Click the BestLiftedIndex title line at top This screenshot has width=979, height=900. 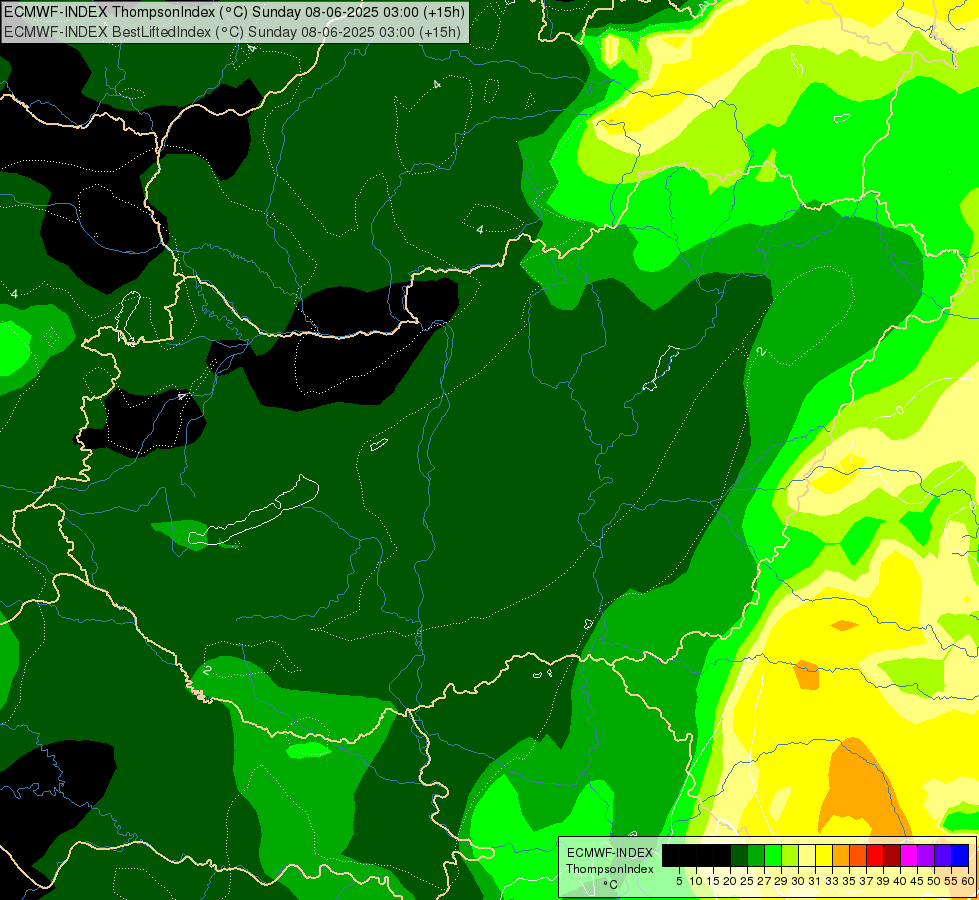coord(232,32)
